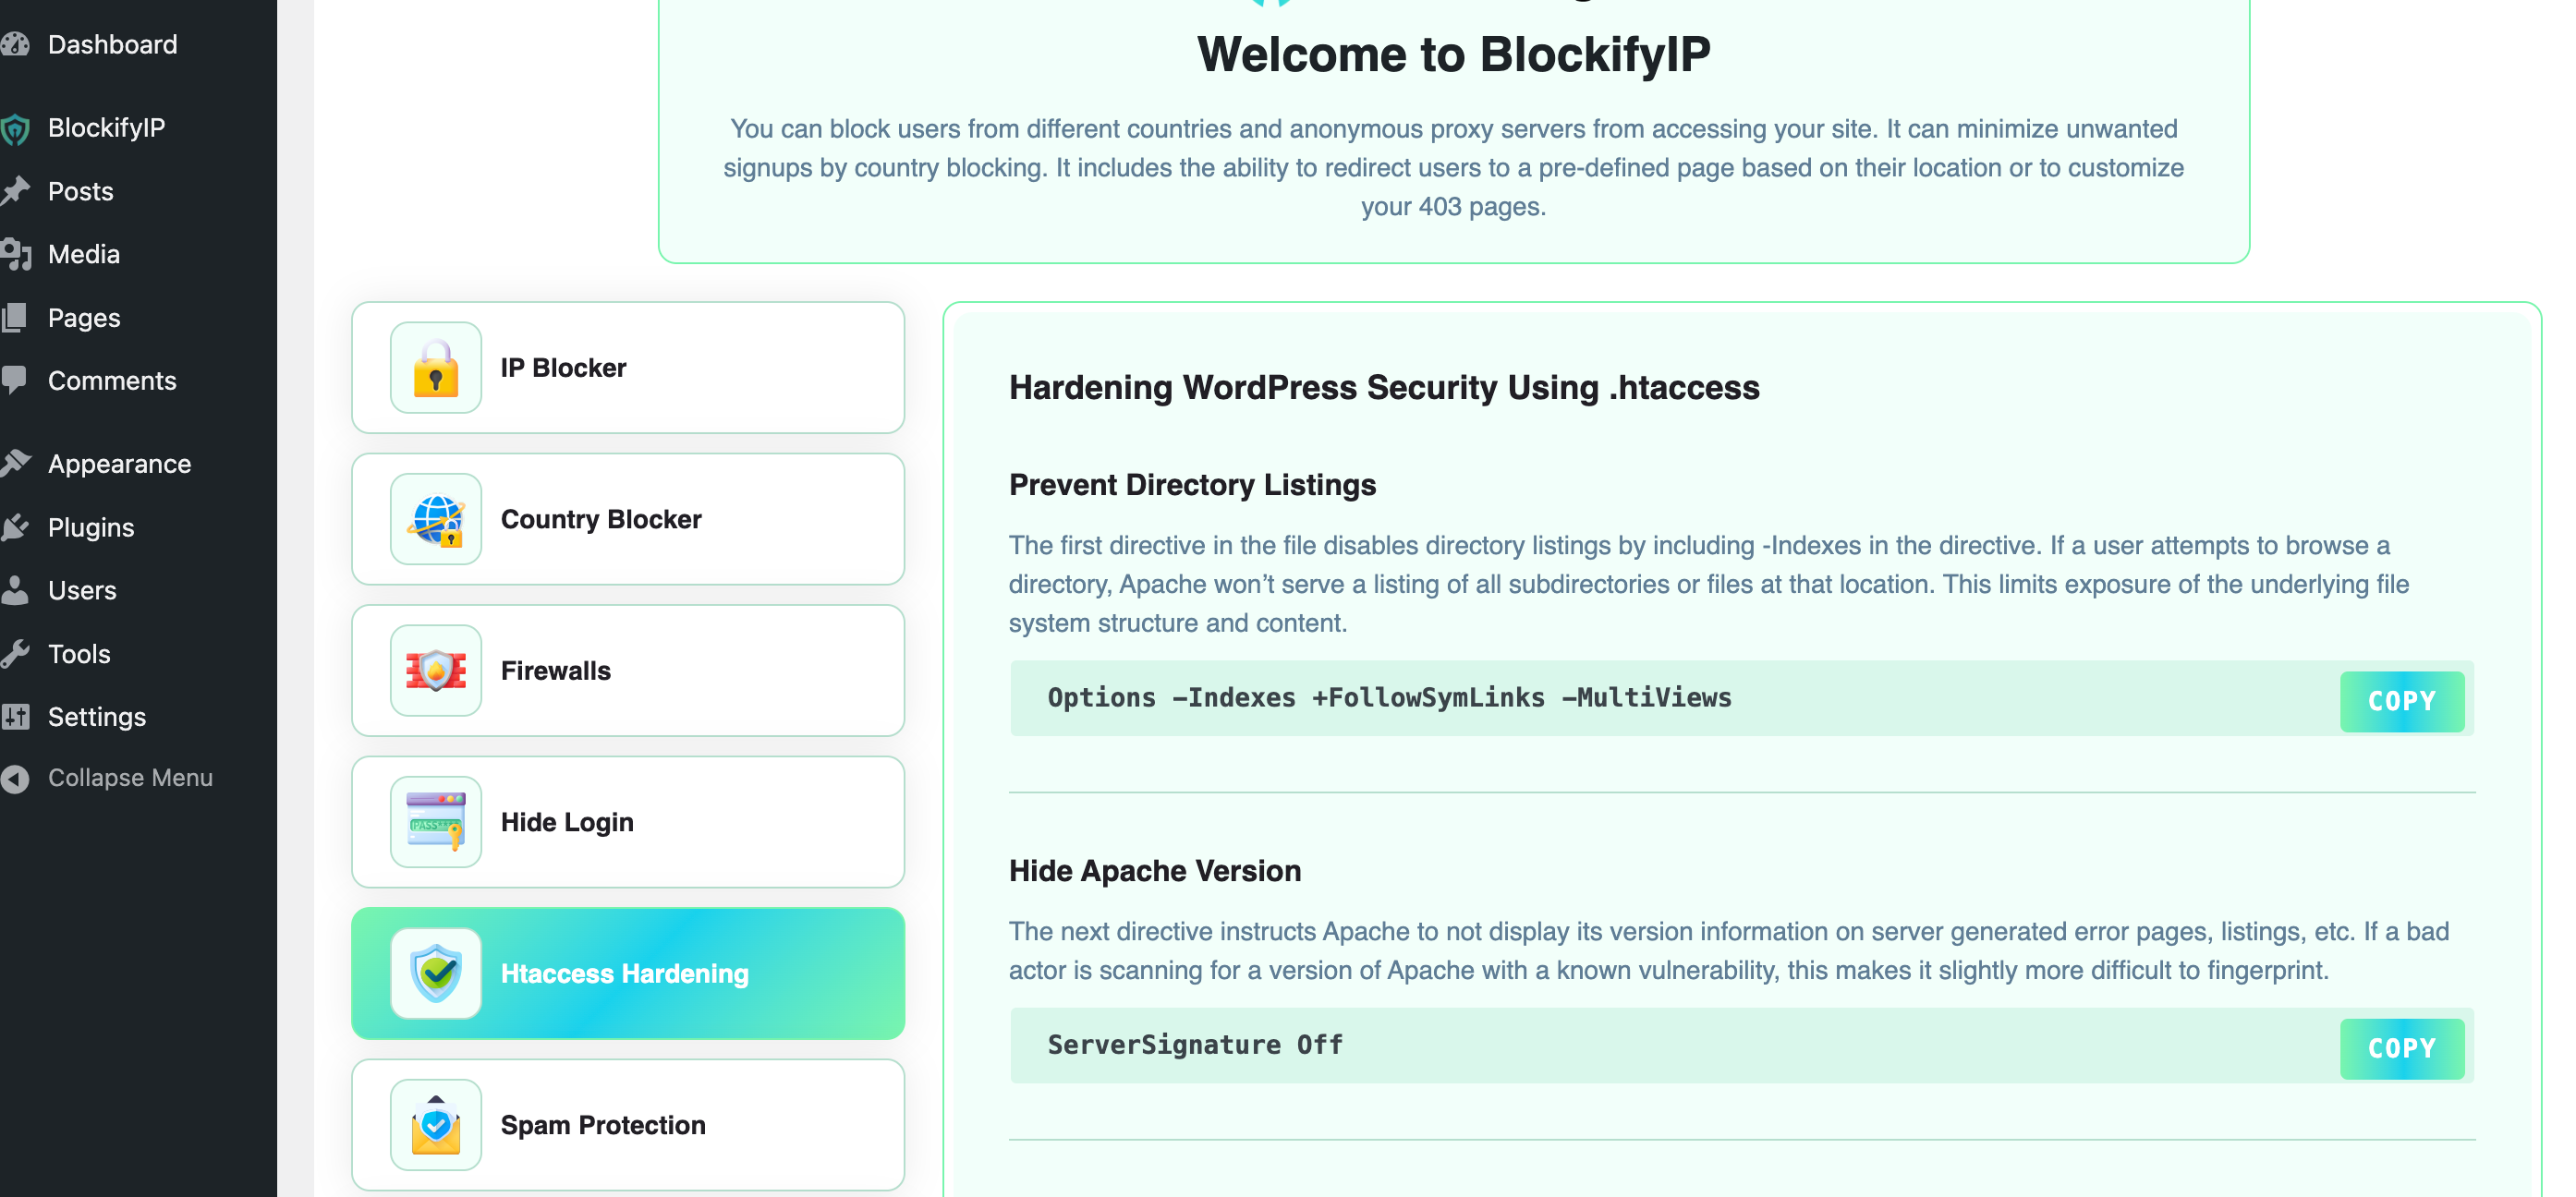Click the Users person icon
This screenshot has height=1197, width=2576.
(x=14, y=590)
